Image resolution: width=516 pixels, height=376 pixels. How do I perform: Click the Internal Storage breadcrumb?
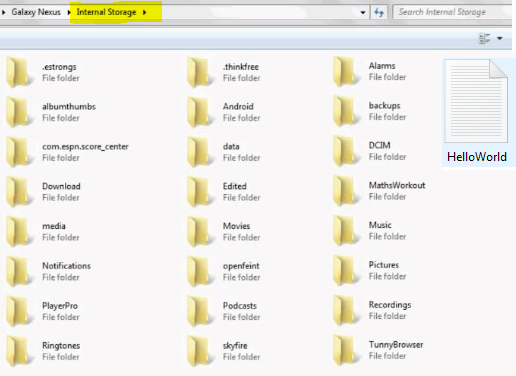point(106,12)
